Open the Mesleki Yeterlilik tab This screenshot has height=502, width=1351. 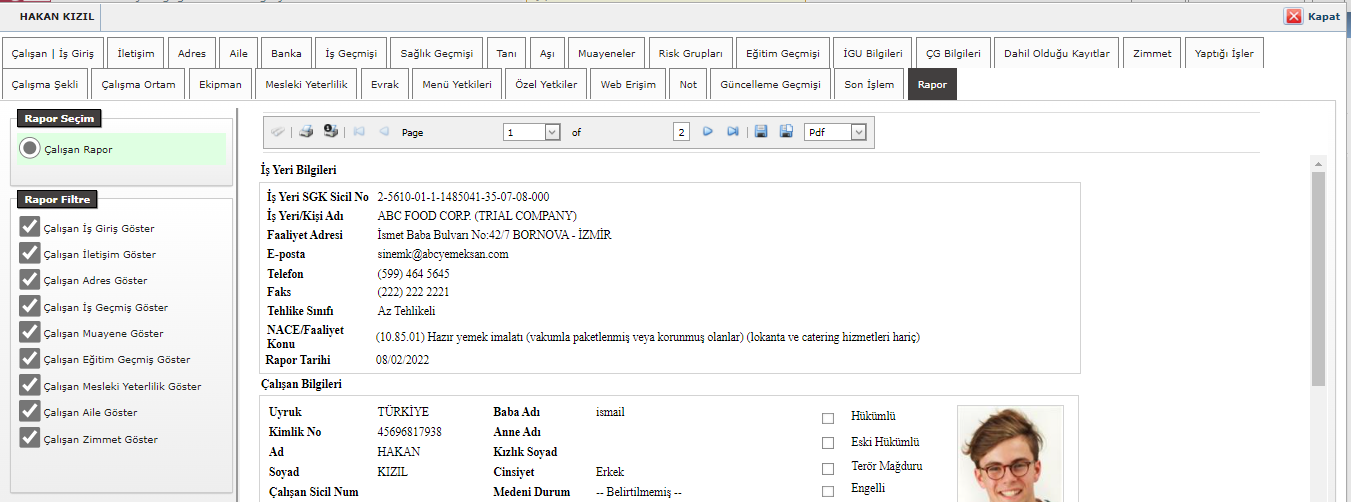[305, 85]
